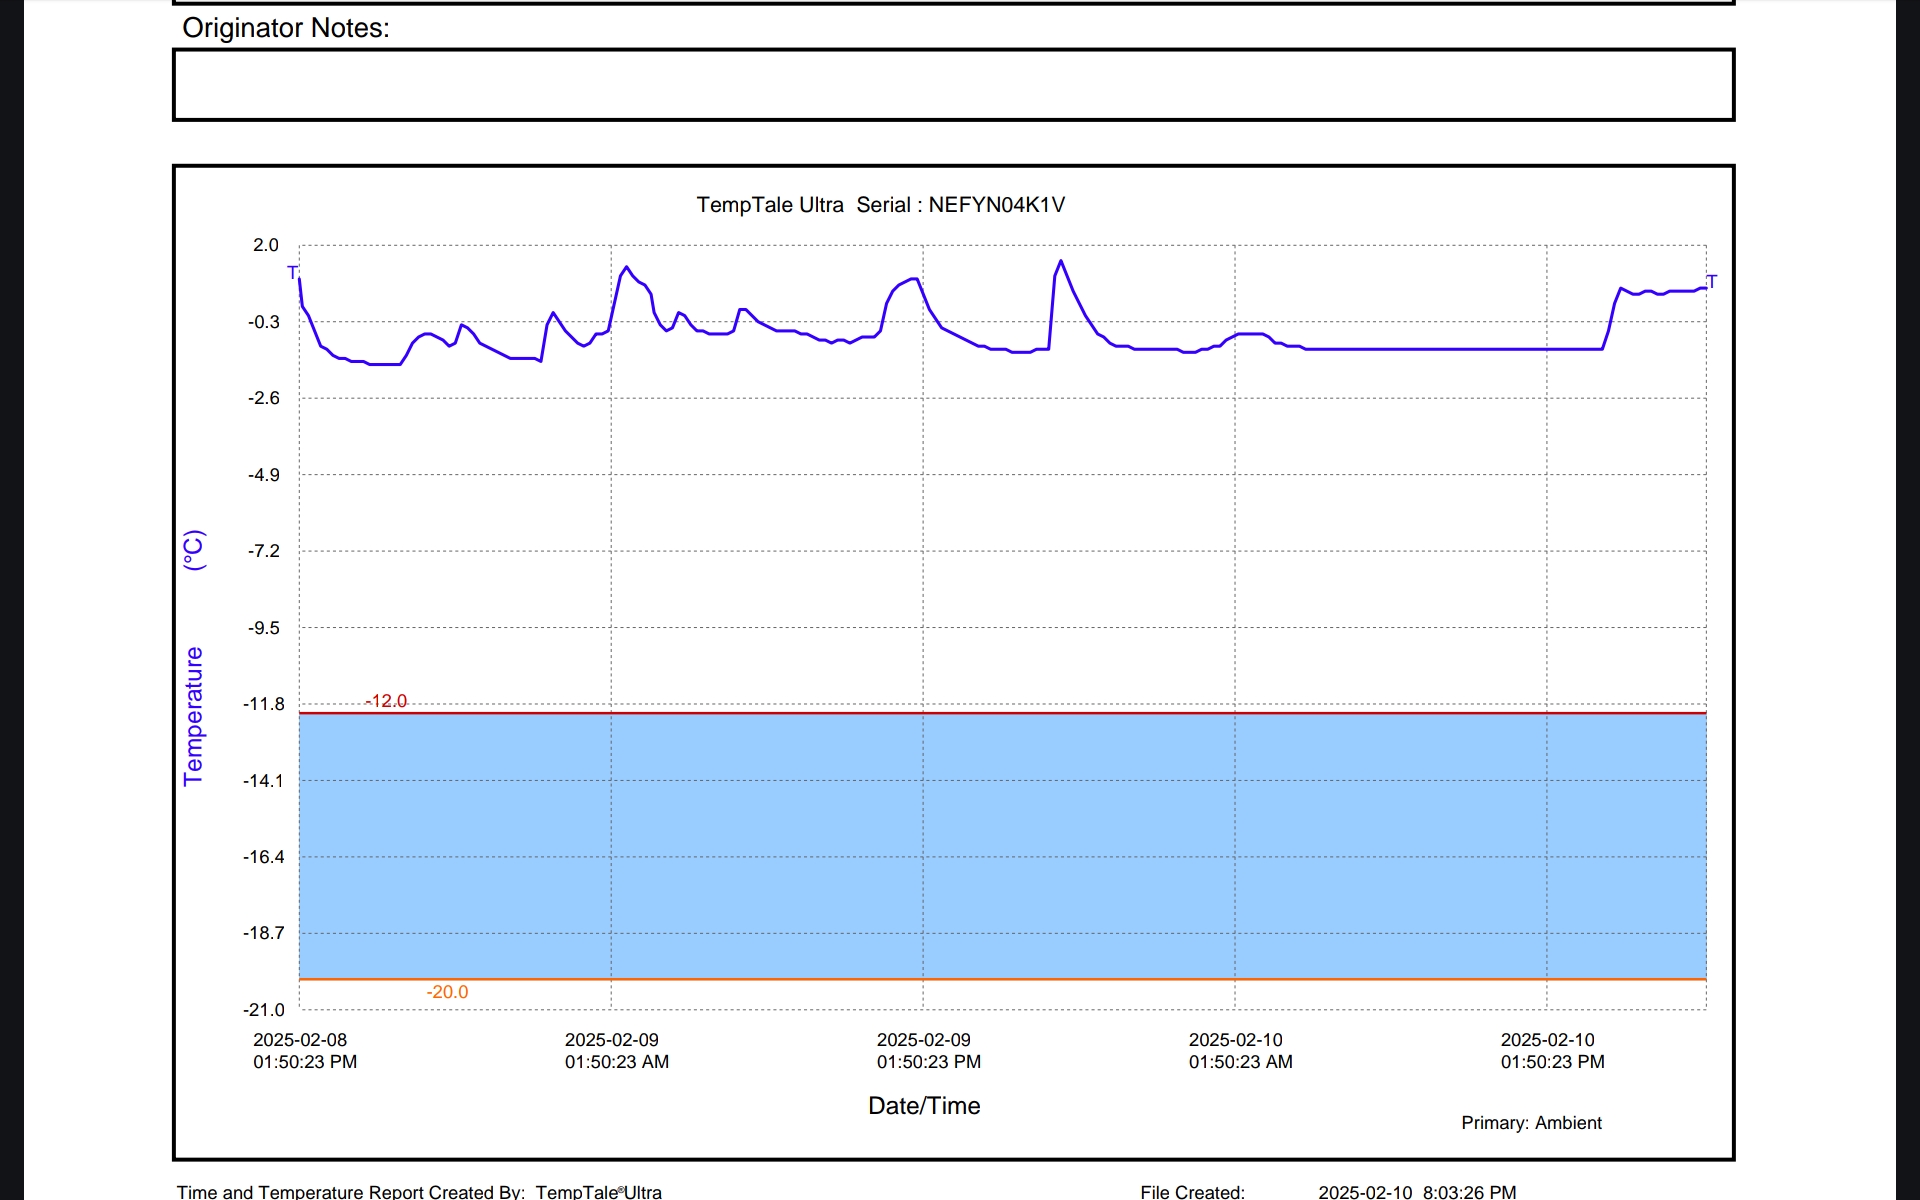Click the end 'T' marker on curve
The image size is (1920, 1200).
pos(1712,282)
